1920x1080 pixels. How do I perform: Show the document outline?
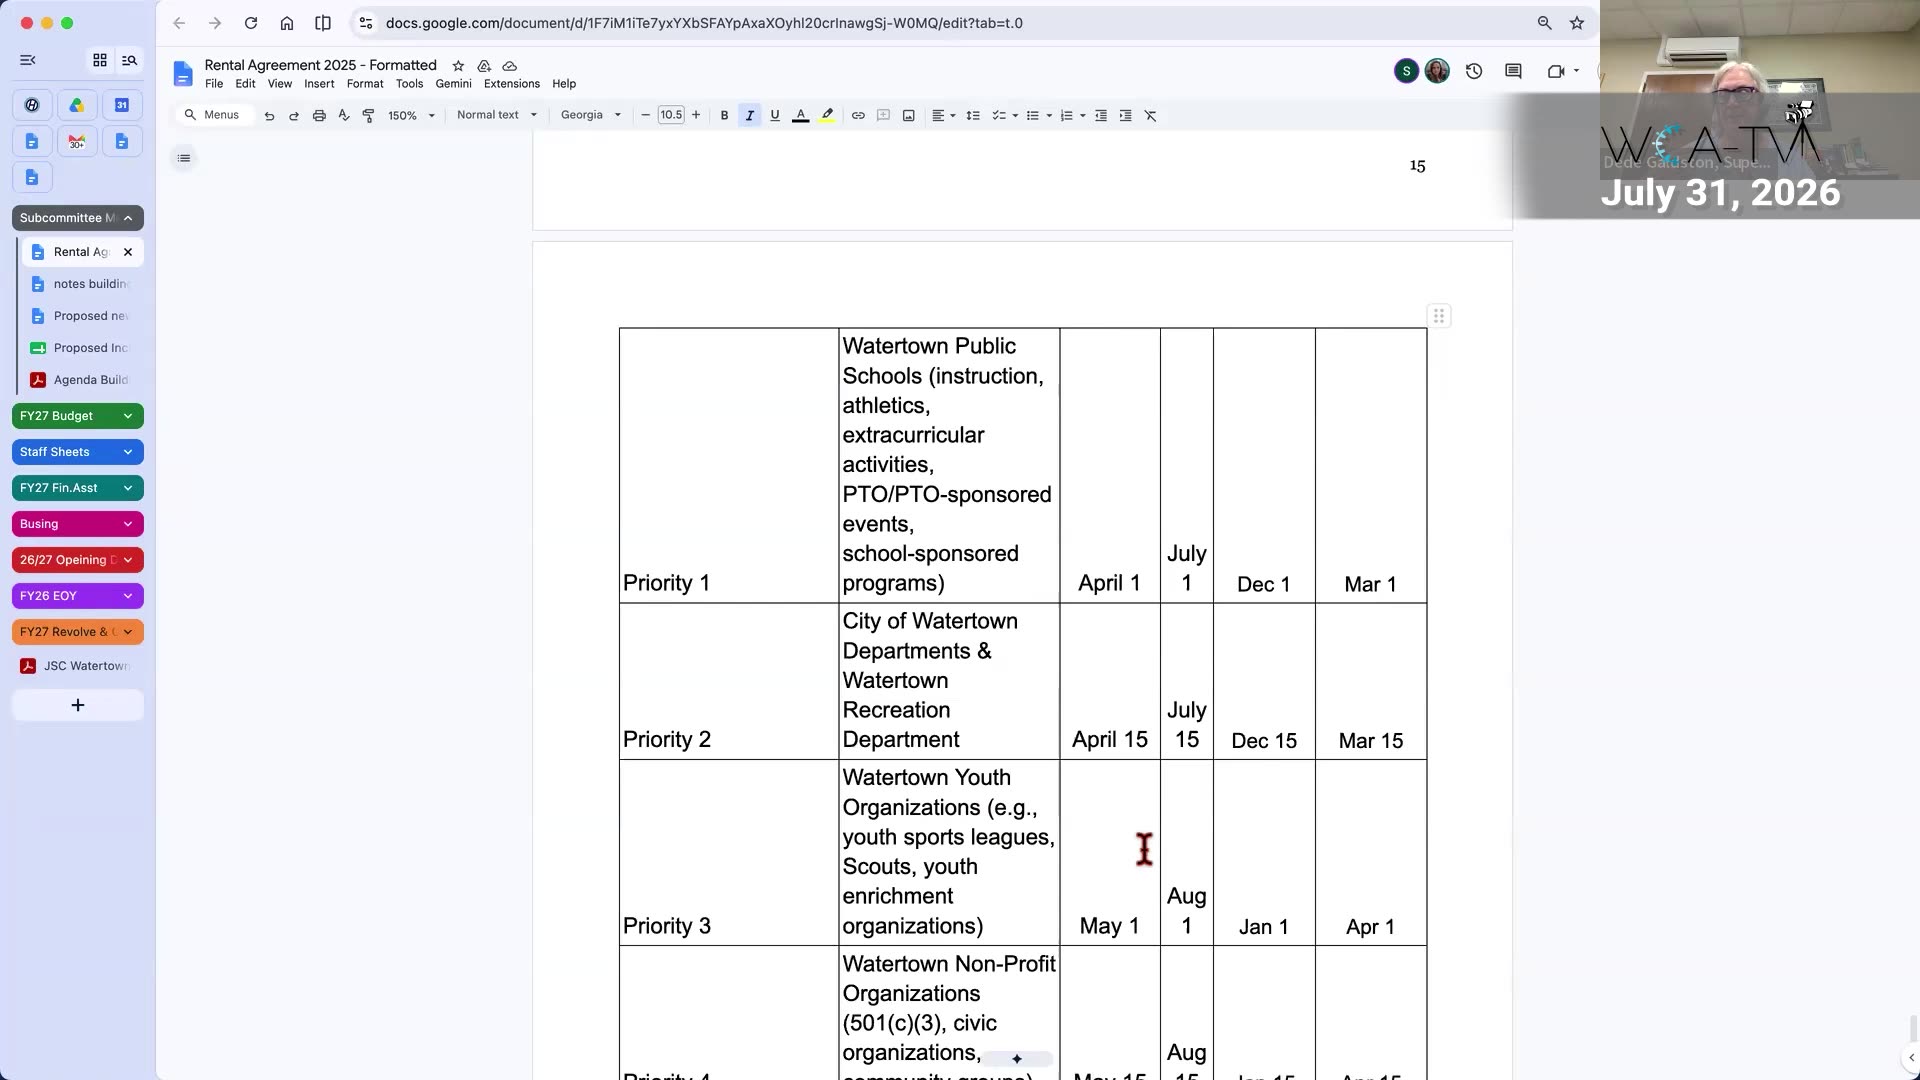point(184,158)
